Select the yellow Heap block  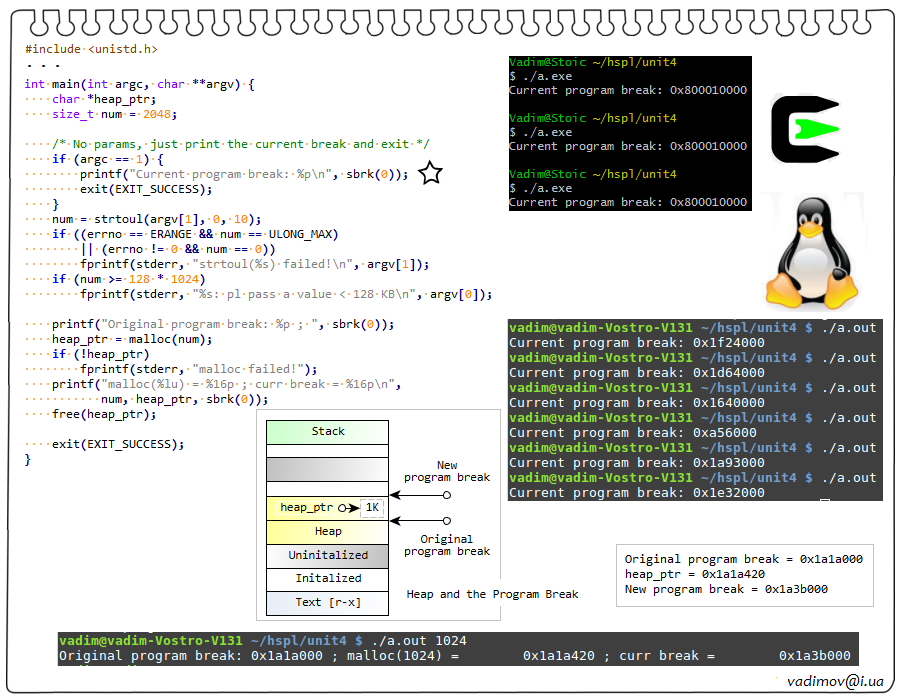click(327, 532)
